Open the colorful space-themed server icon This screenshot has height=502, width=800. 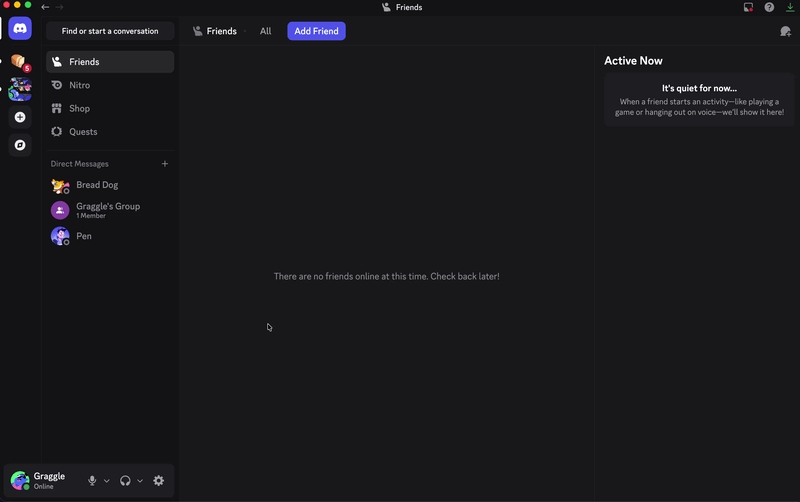point(20,89)
